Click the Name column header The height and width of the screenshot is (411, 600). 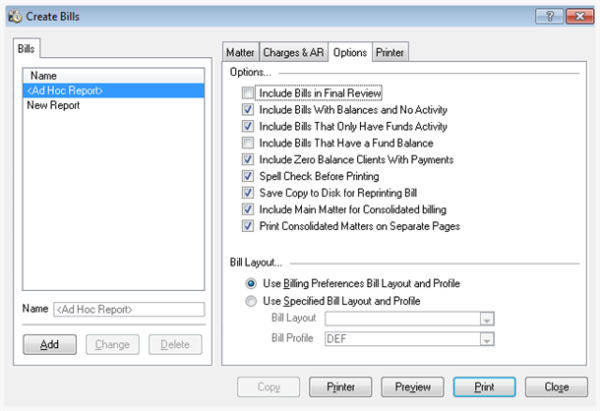114,76
